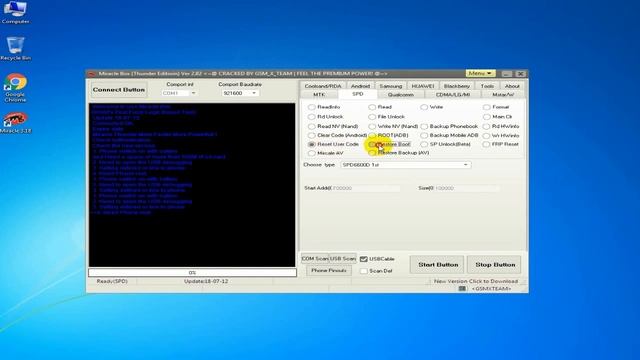
Task: Click the Start Addr input field
Action: 366,188
